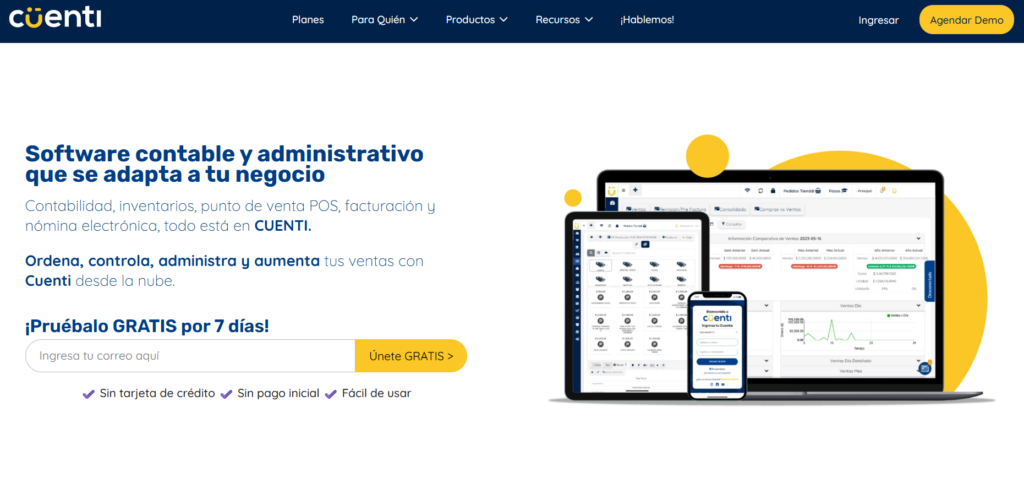This screenshot has height=483, width=1024.
Task: Open the ¡Hablemos! contact link
Action: pyautogui.click(x=647, y=20)
